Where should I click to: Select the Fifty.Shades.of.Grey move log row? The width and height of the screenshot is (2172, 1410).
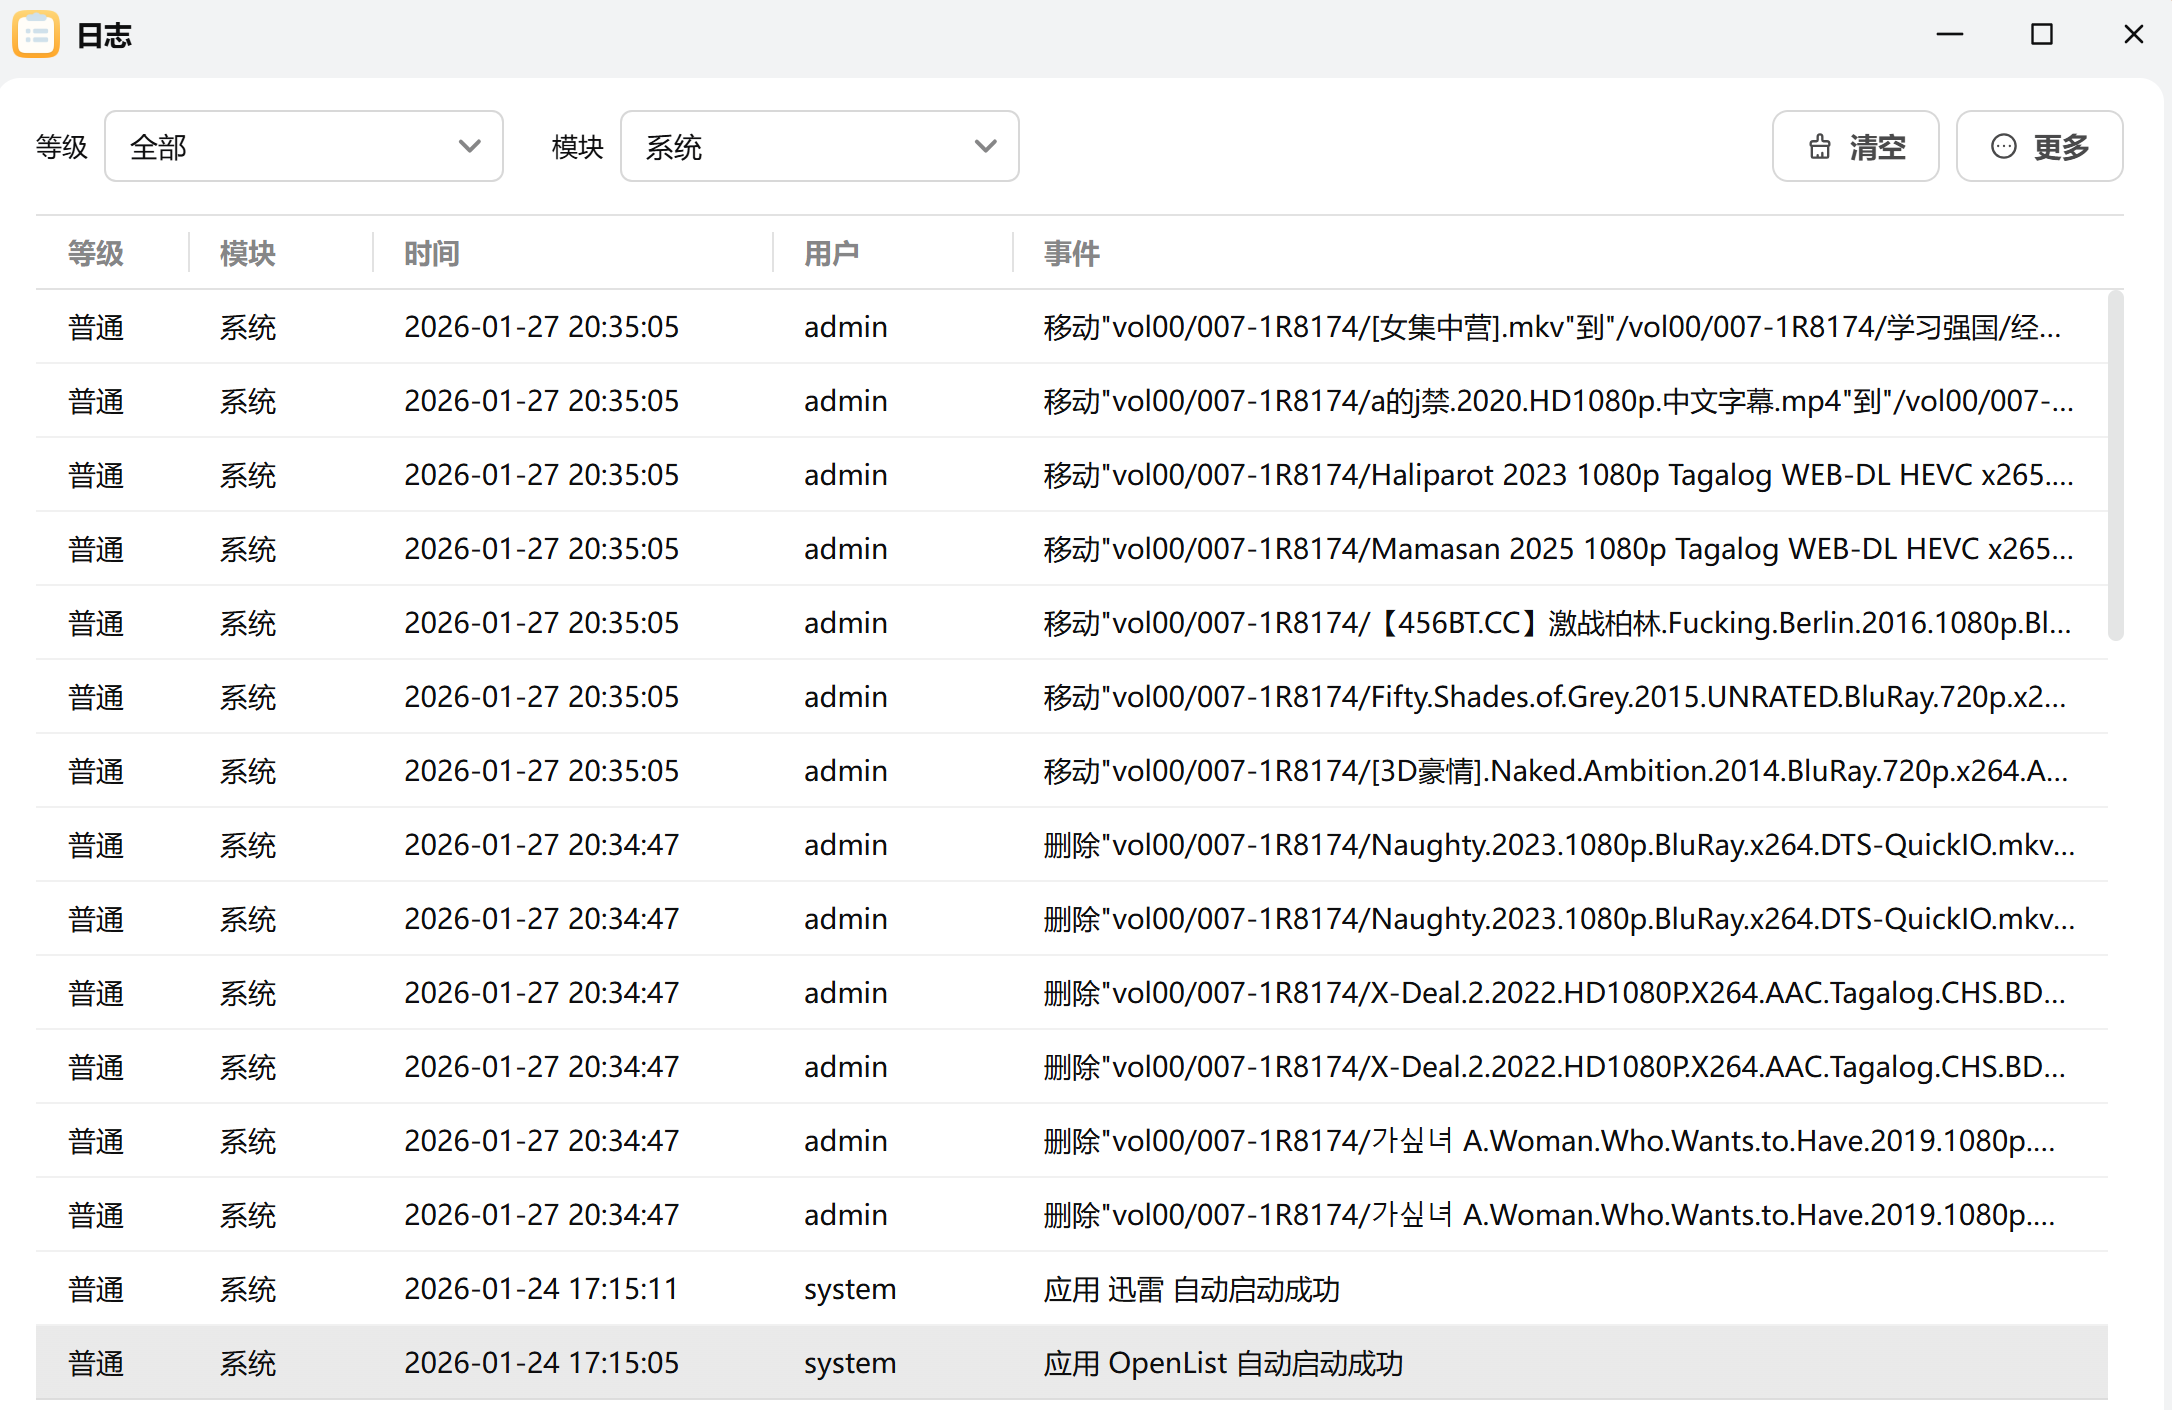coord(1070,697)
